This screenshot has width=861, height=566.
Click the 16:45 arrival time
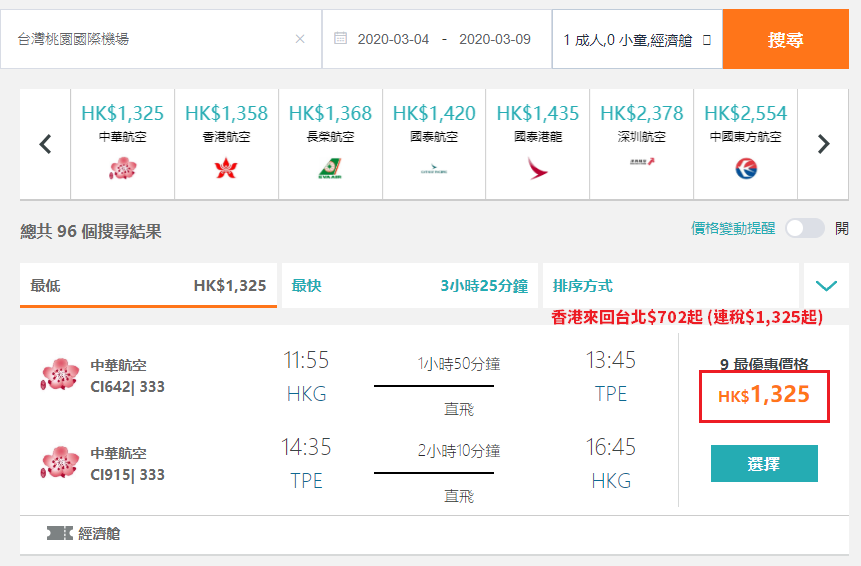(611, 447)
